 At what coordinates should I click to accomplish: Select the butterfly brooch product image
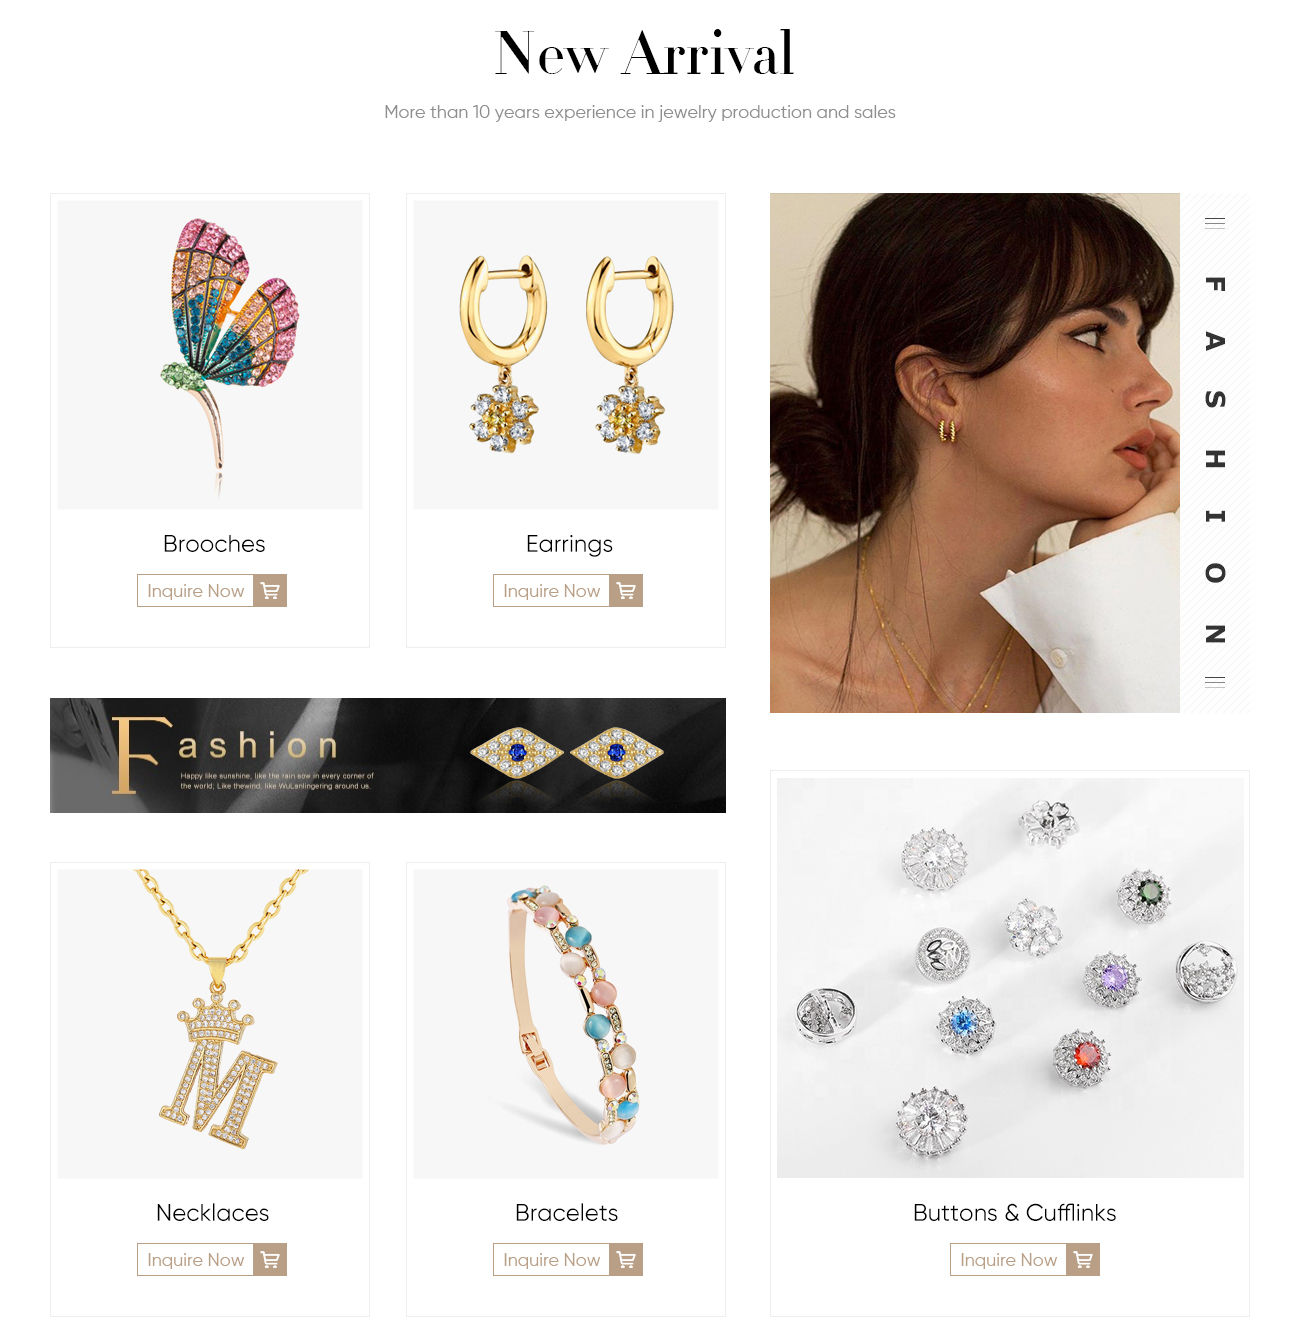point(210,355)
